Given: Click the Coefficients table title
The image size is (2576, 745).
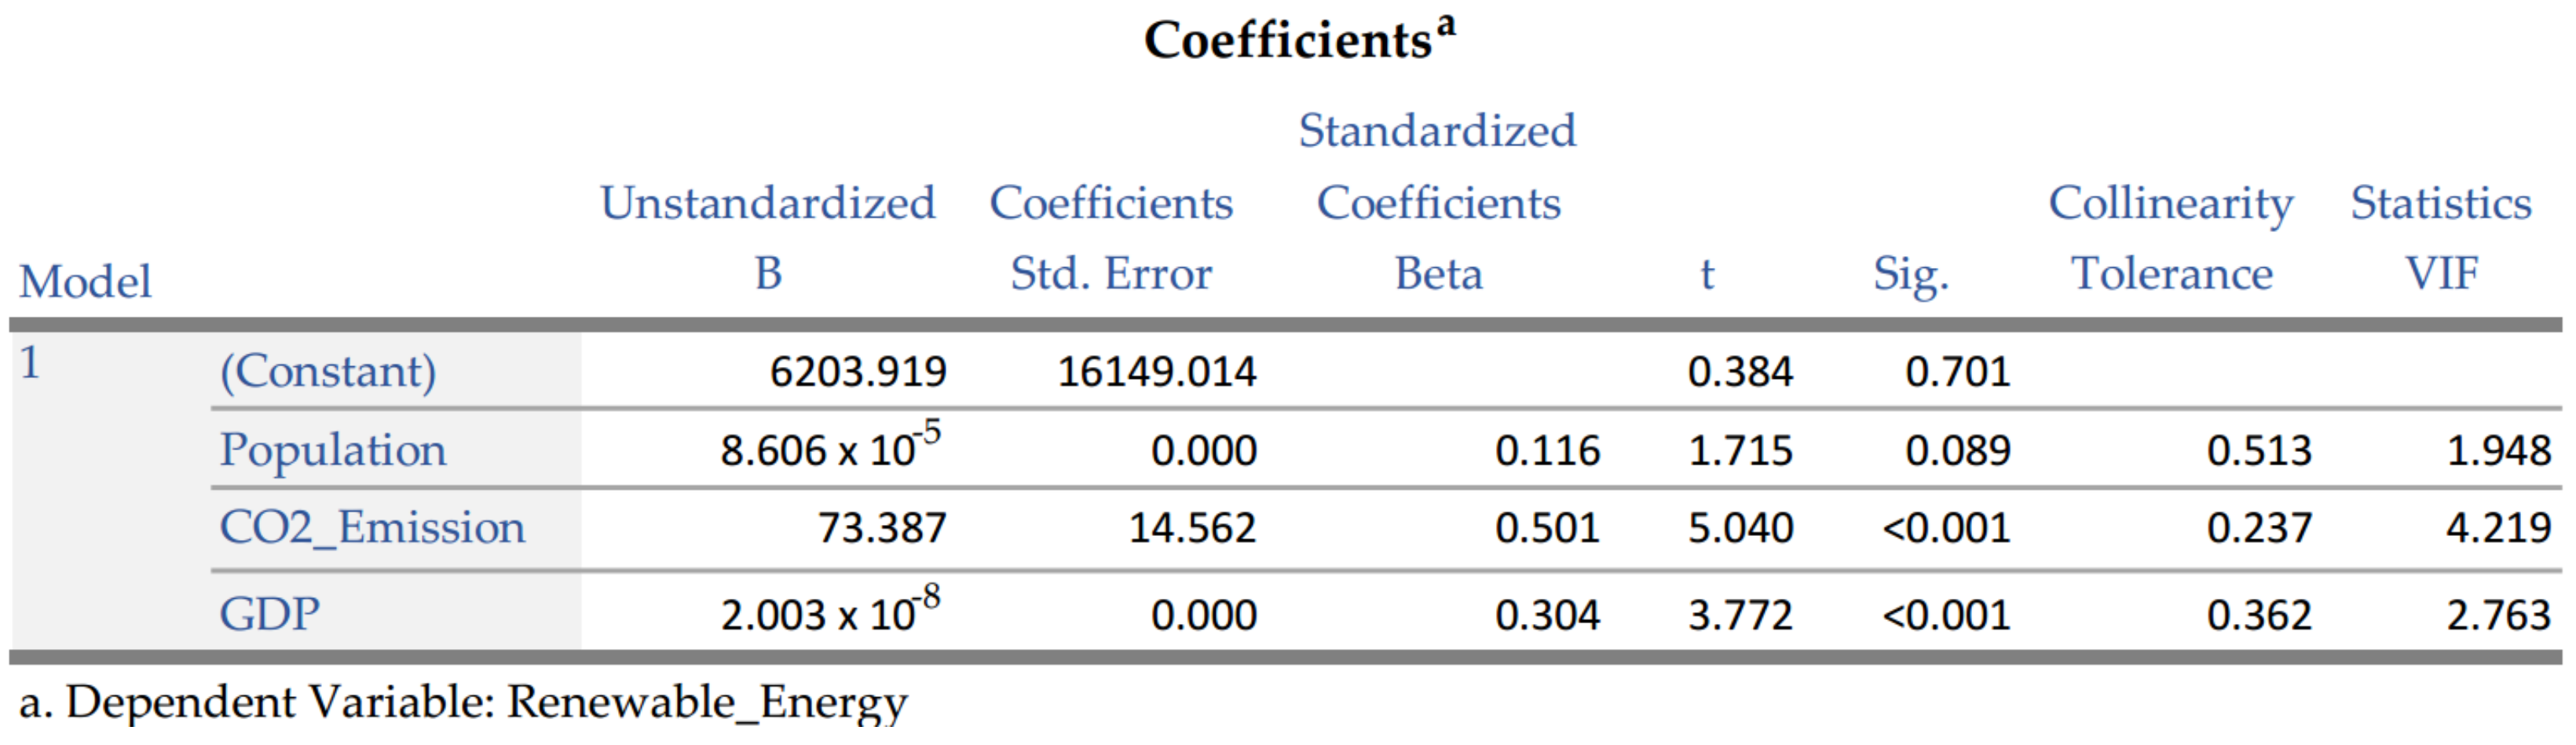Looking at the screenshot, I should click(1298, 40).
